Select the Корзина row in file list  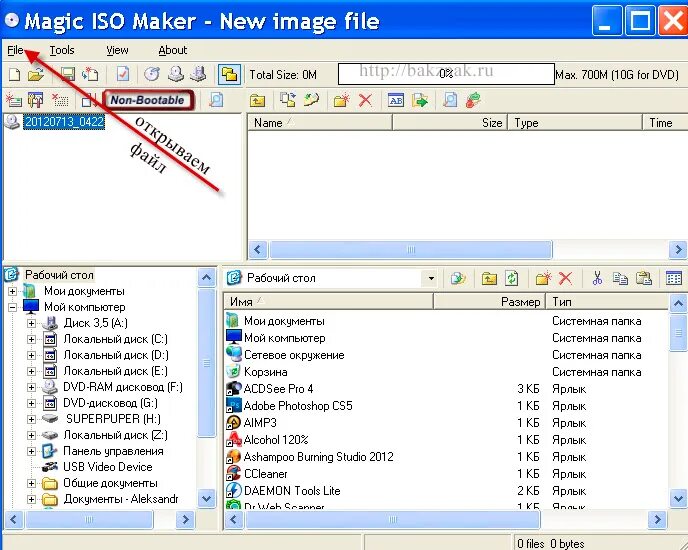coord(447,372)
